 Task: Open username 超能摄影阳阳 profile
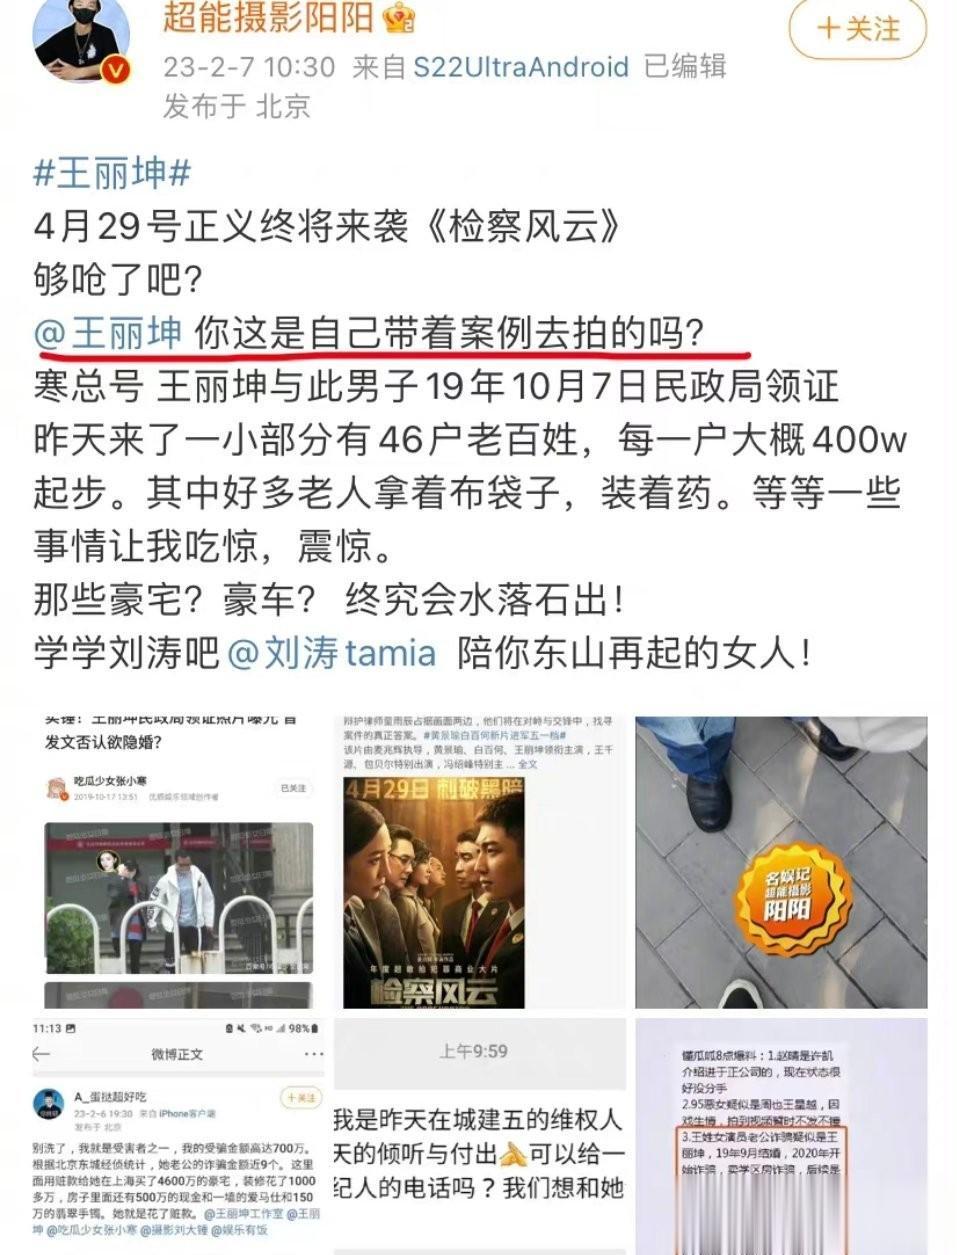tap(269, 17)
